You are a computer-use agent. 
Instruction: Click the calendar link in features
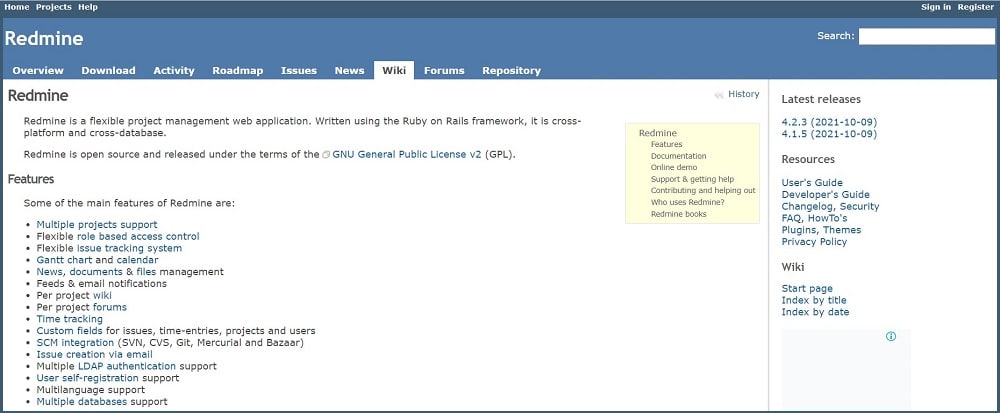click(x=137, y=260)
